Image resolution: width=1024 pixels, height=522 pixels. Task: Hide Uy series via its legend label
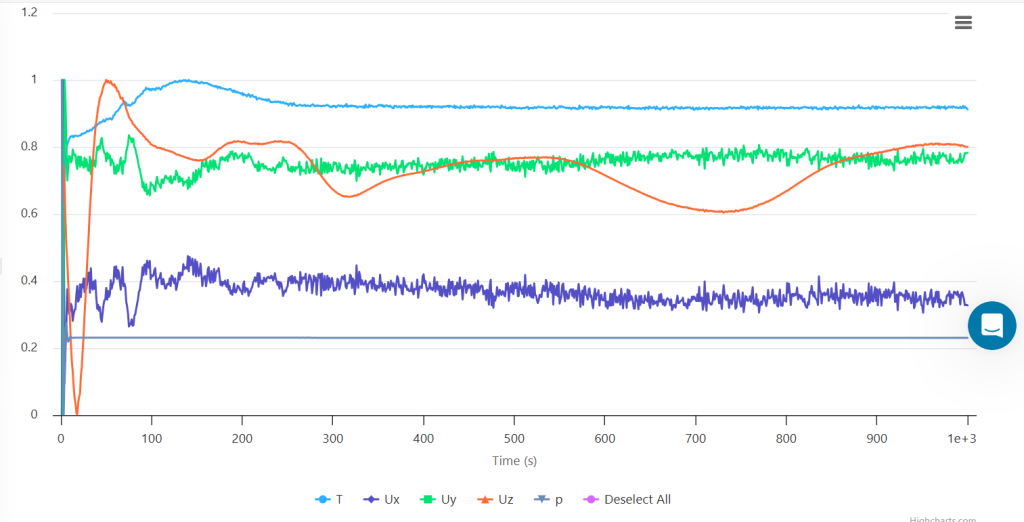point(449,499)
